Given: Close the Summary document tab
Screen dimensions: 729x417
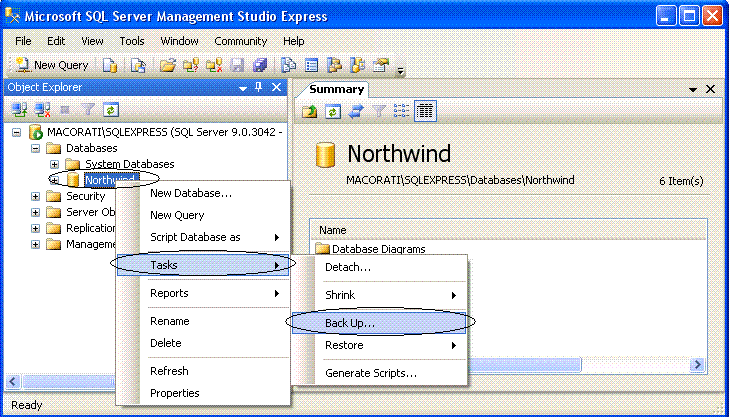Looking at the screenshot, I should 710,89.
